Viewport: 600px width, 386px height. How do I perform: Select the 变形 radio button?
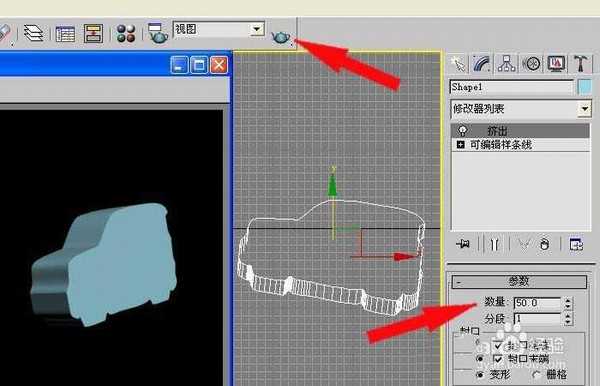(479, 375)
